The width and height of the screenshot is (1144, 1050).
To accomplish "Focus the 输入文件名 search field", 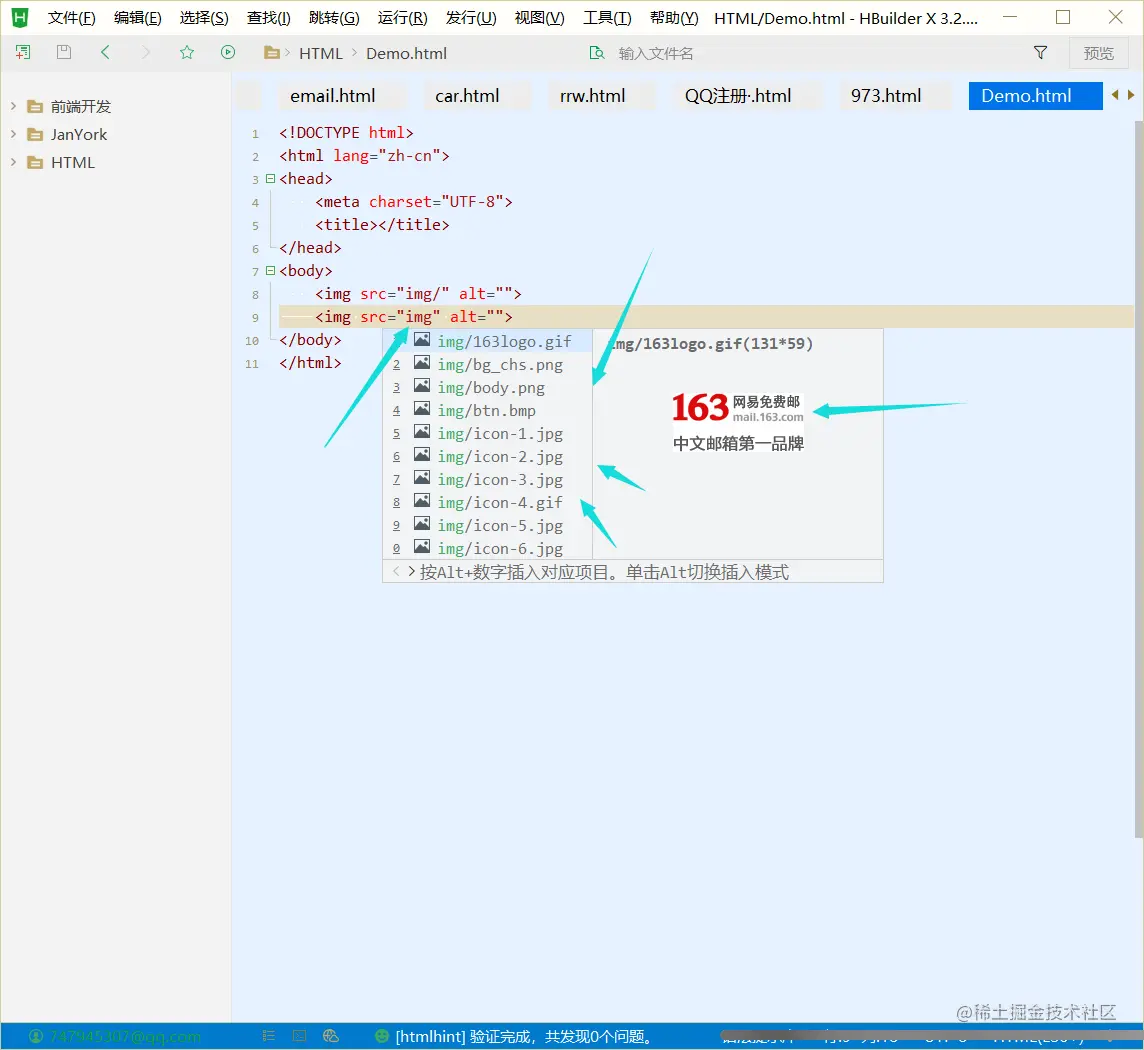I will (655, 53).
